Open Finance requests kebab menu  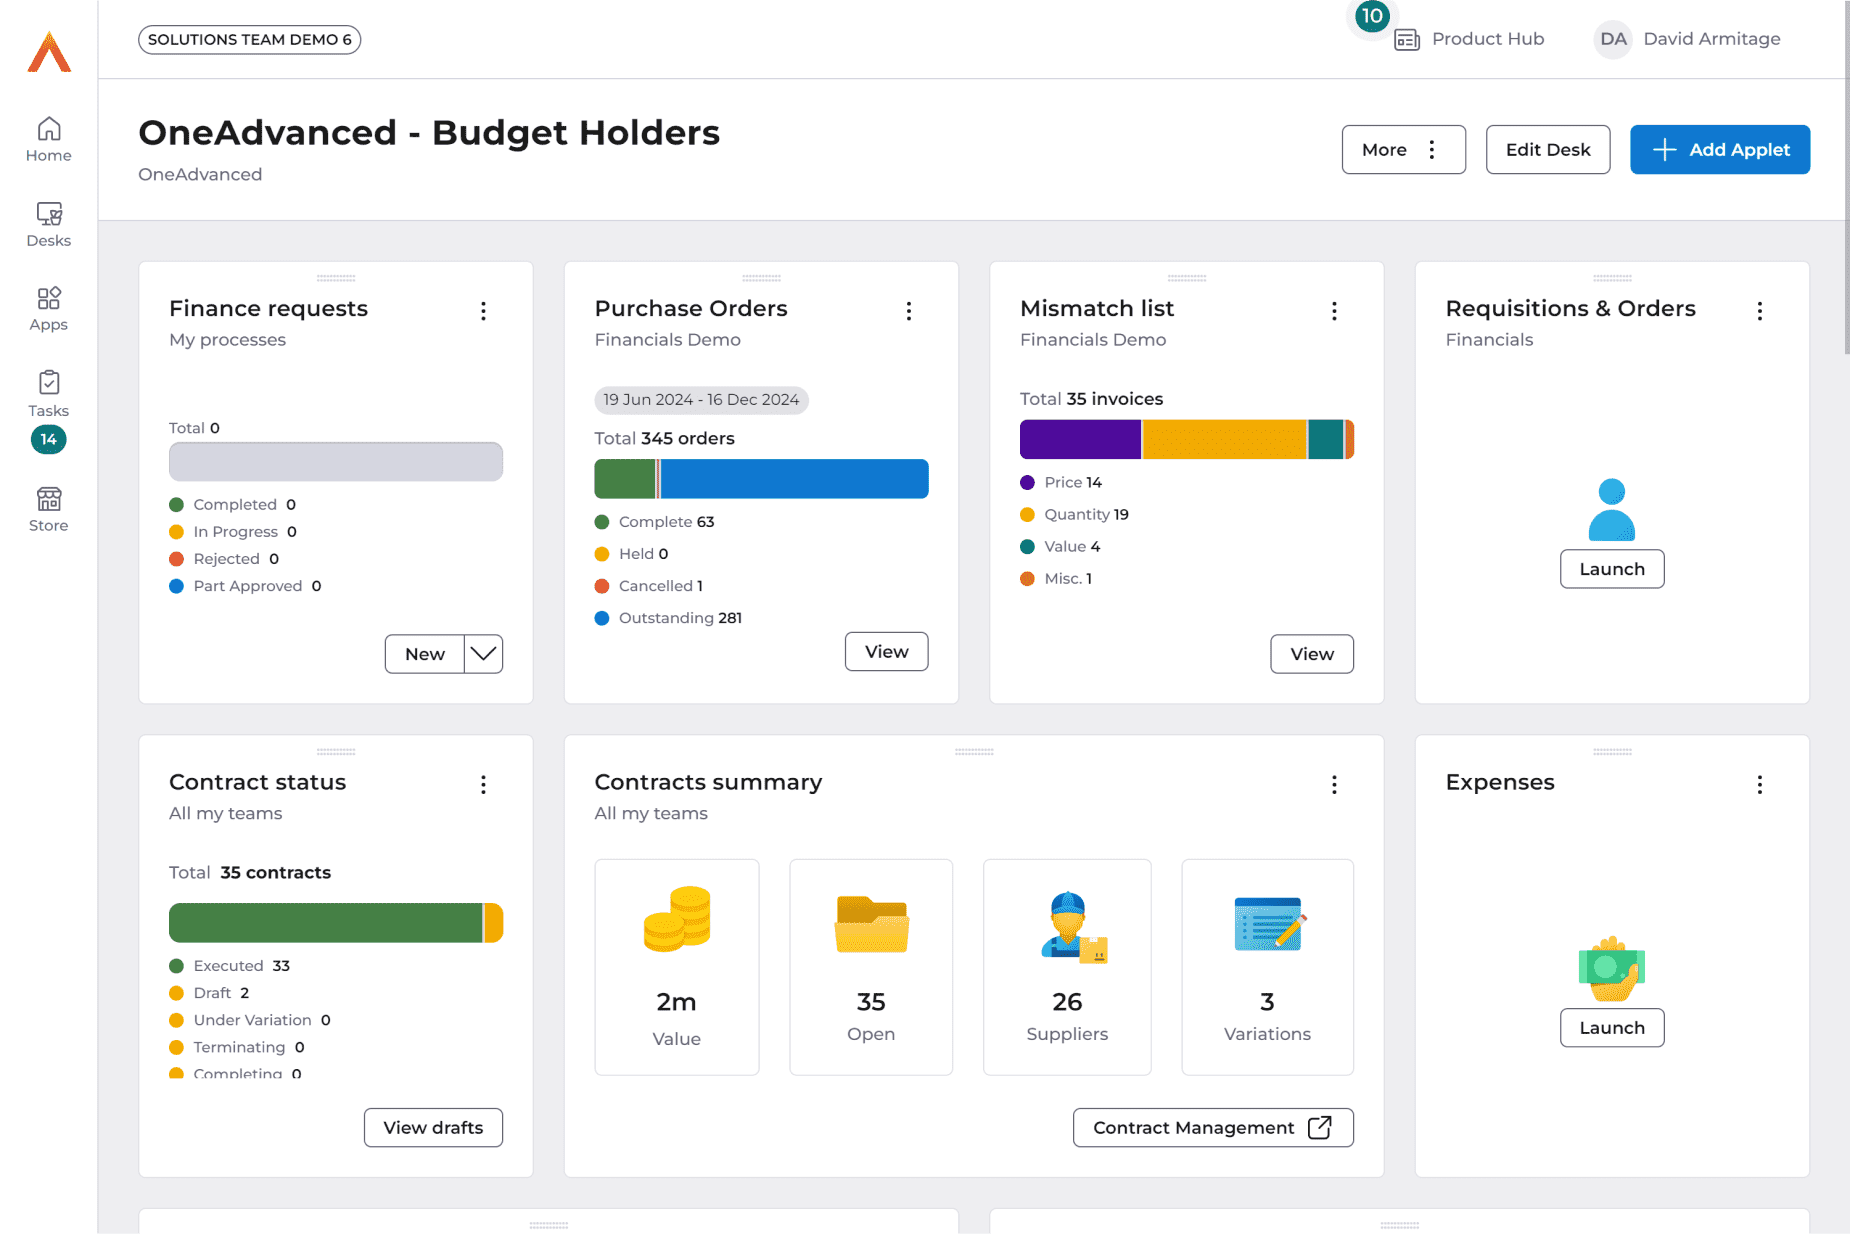[x=483, y=311]
